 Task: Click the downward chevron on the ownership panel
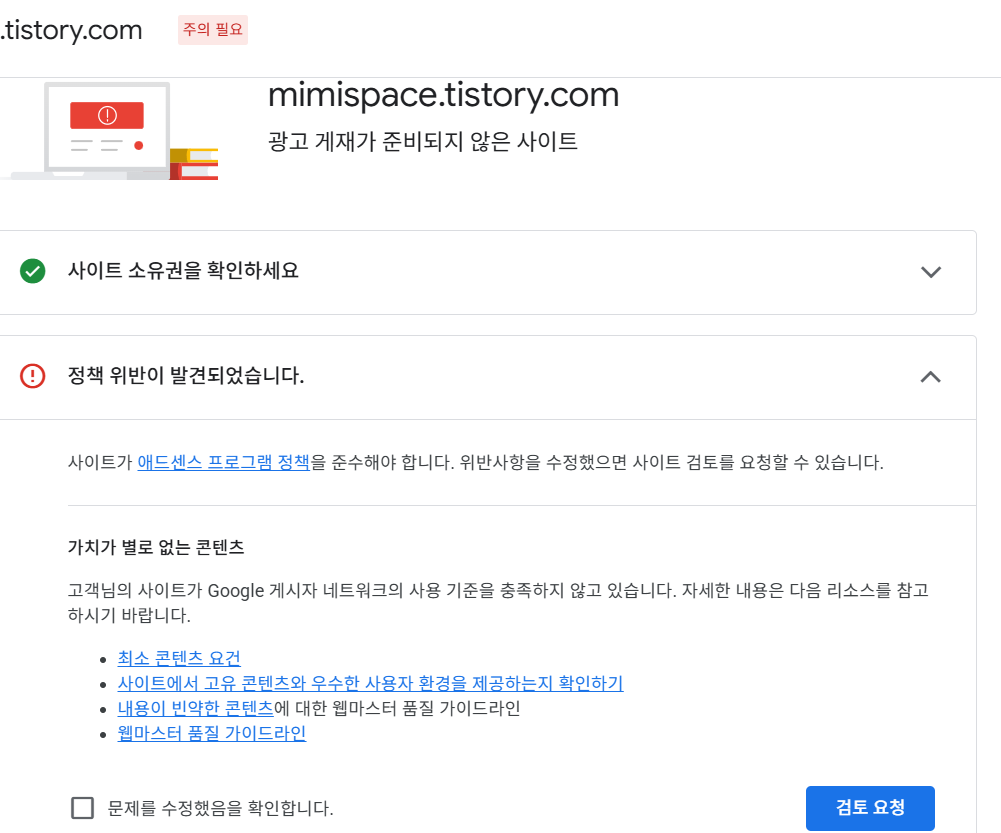point(931,272)
